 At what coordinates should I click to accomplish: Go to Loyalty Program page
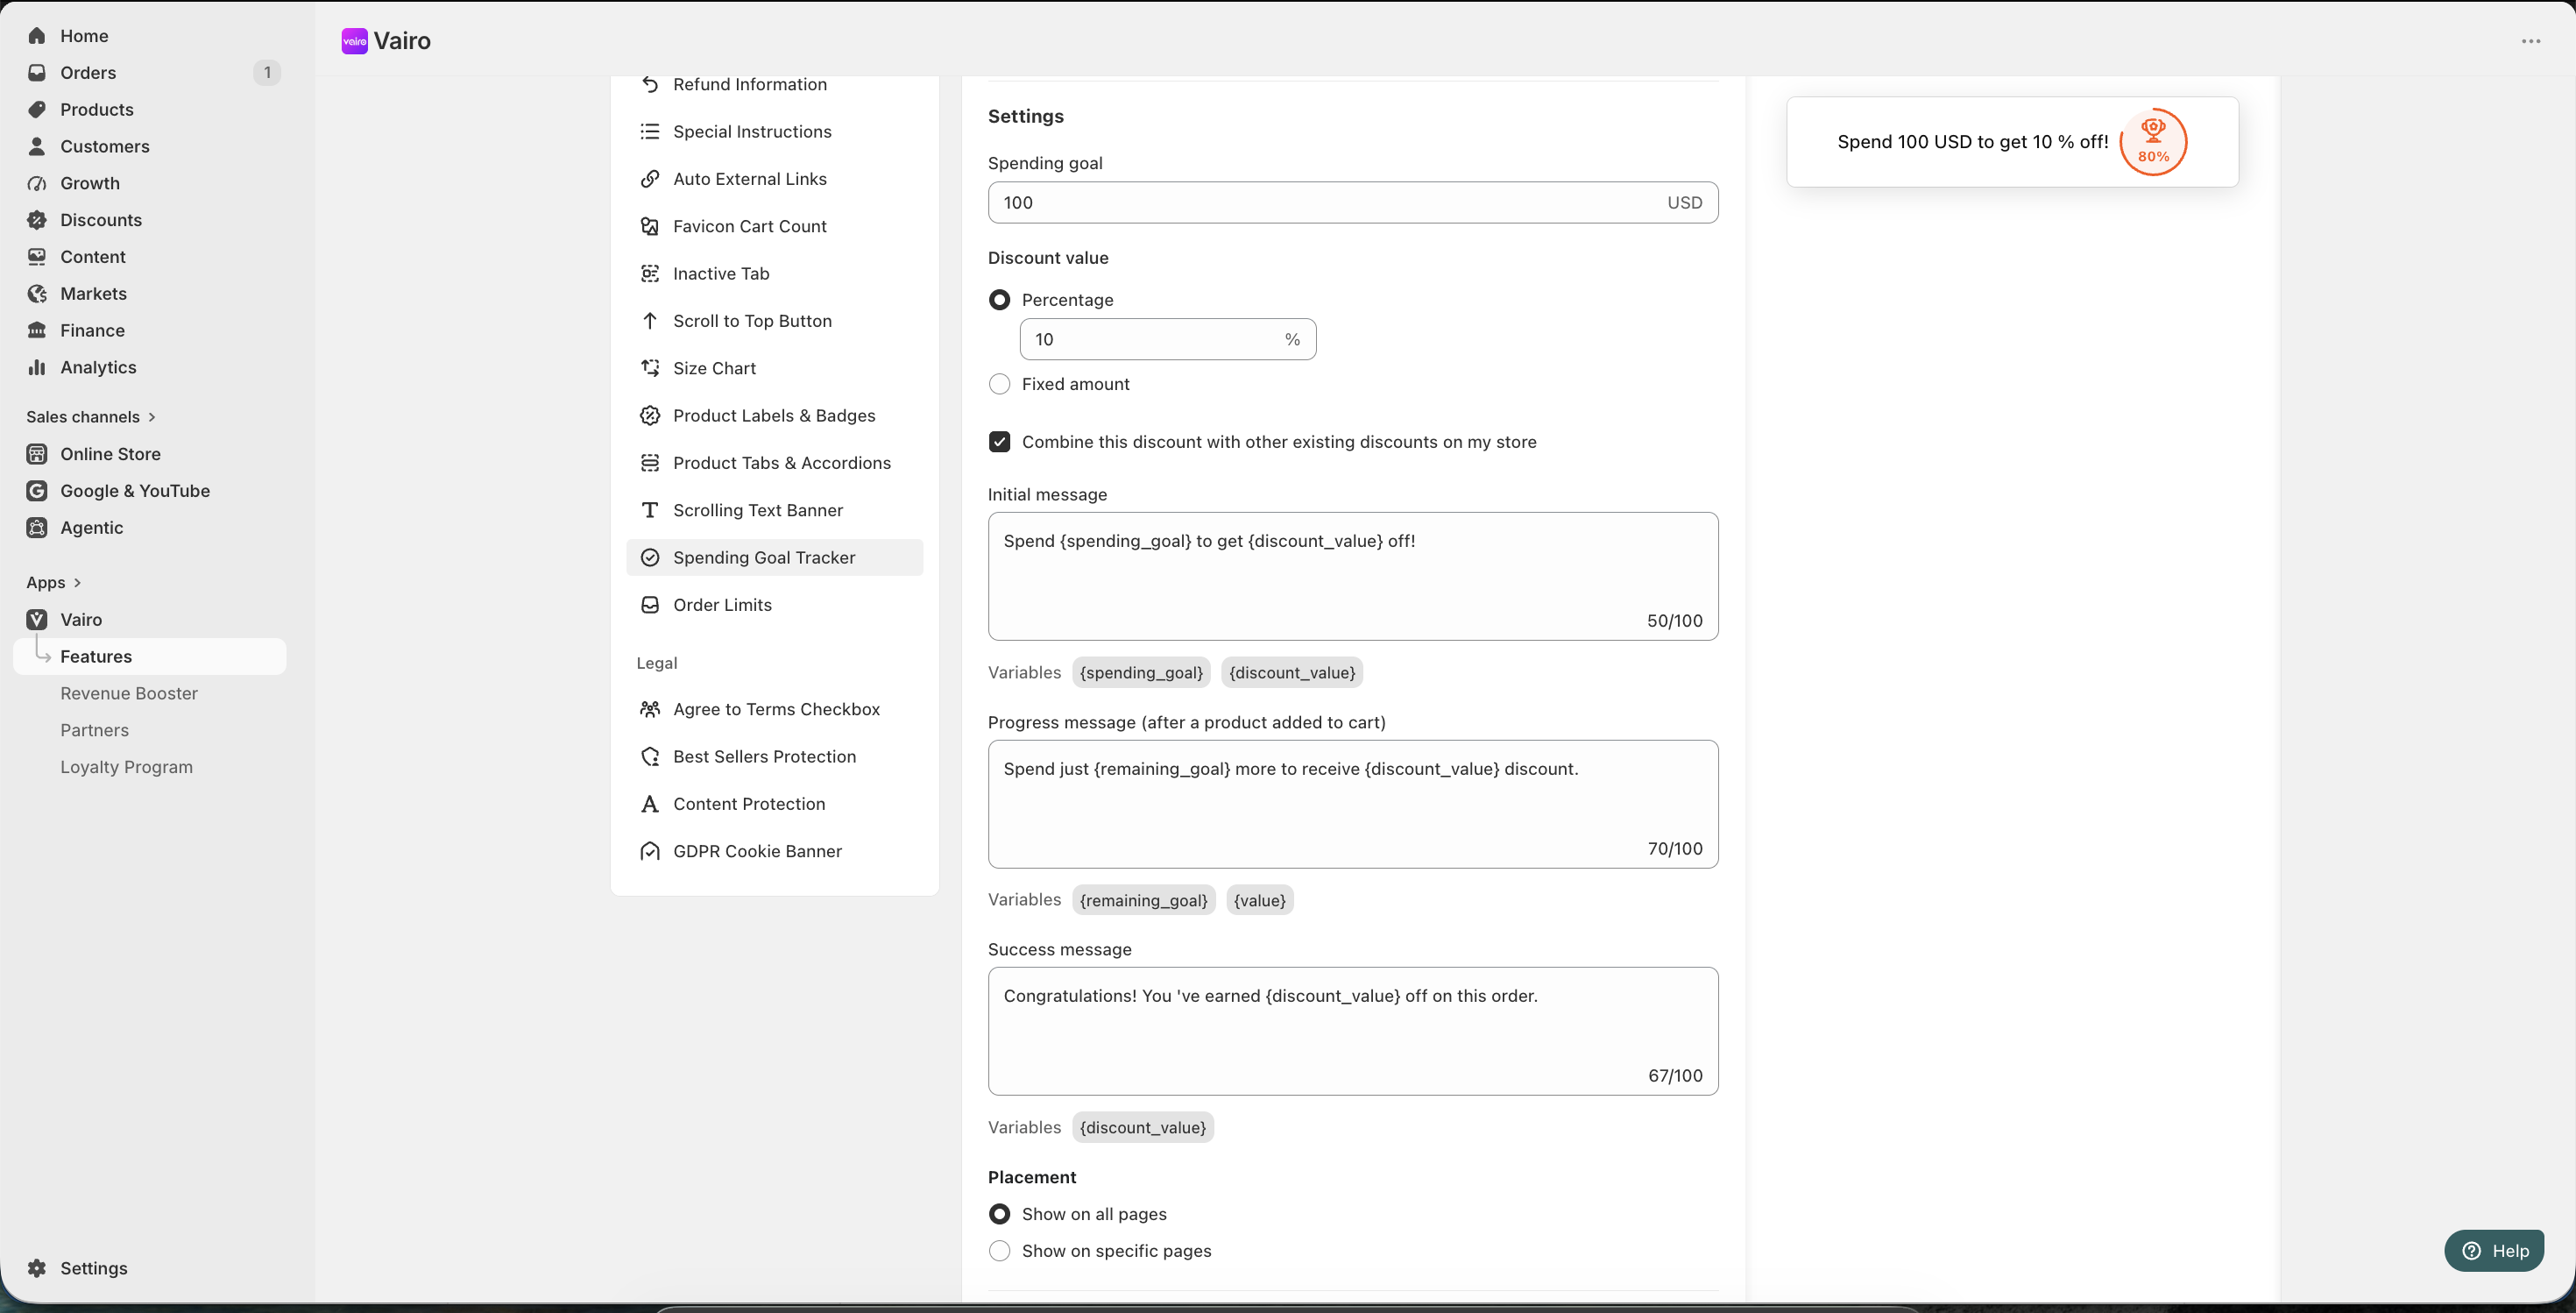pyautogui.click(x=126, y=767)
